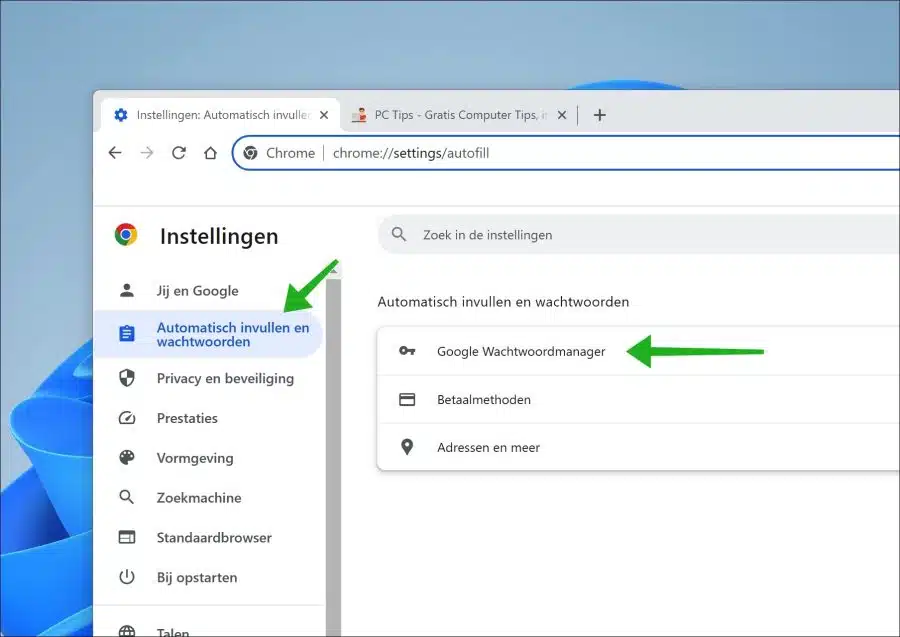Click the speedometer icon for Prestaties
Image resolution: width=900 pixels, height=637 pixels.
tap(126, 418)
